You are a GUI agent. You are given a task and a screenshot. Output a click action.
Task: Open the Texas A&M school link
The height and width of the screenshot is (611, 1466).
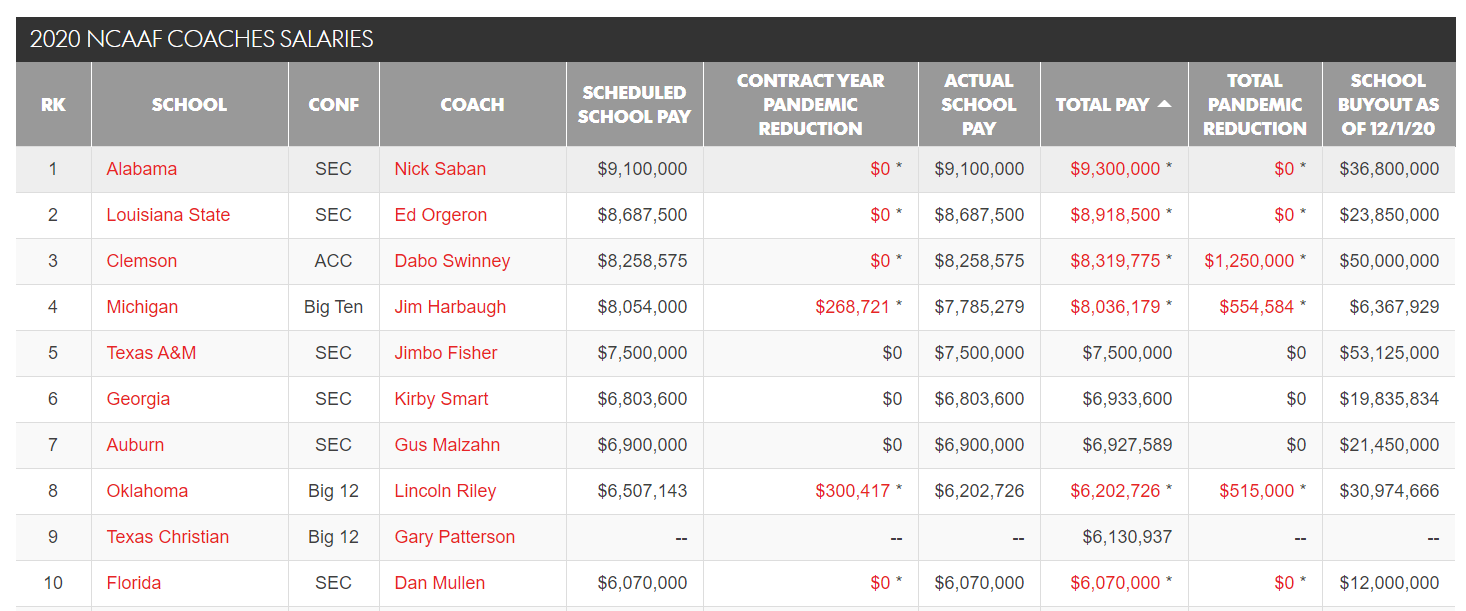151,353
